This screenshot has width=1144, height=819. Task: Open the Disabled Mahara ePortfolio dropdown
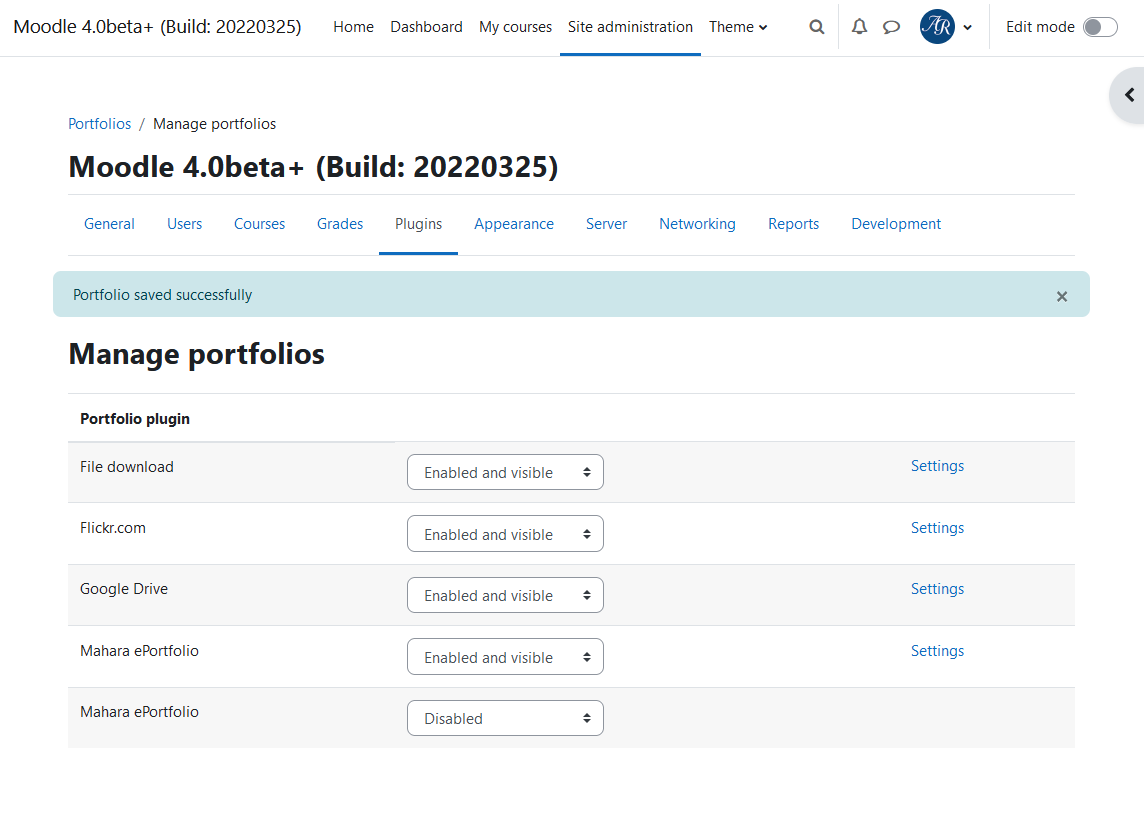[505, 718]
